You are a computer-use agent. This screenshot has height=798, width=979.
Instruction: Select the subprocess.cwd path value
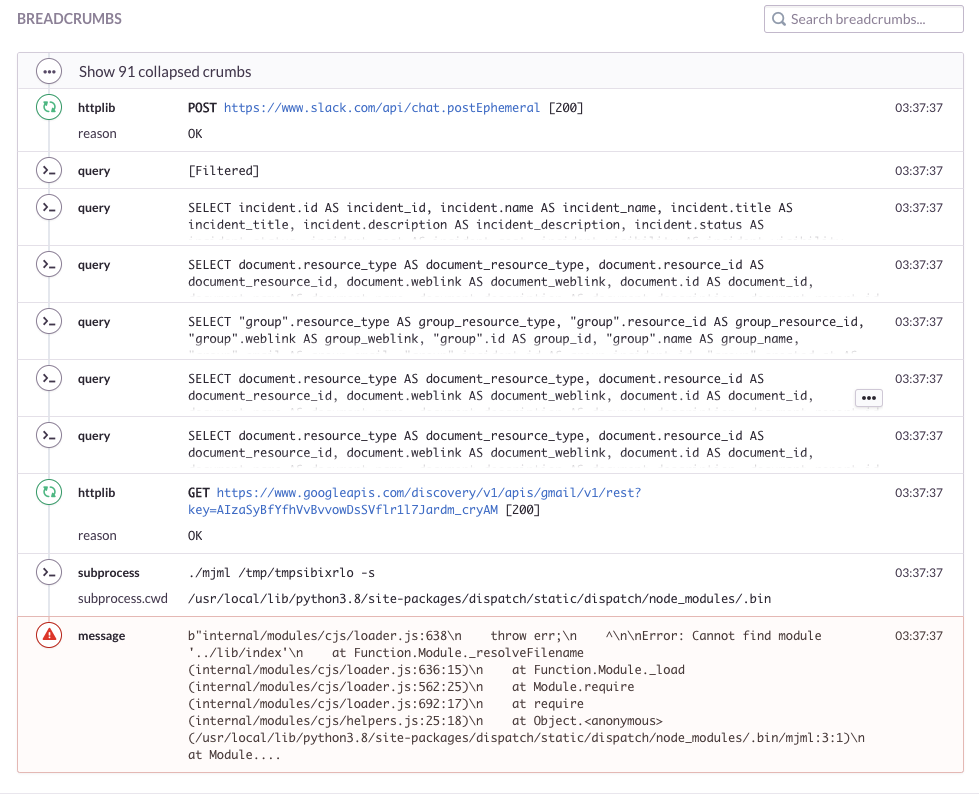coord(480,599)
